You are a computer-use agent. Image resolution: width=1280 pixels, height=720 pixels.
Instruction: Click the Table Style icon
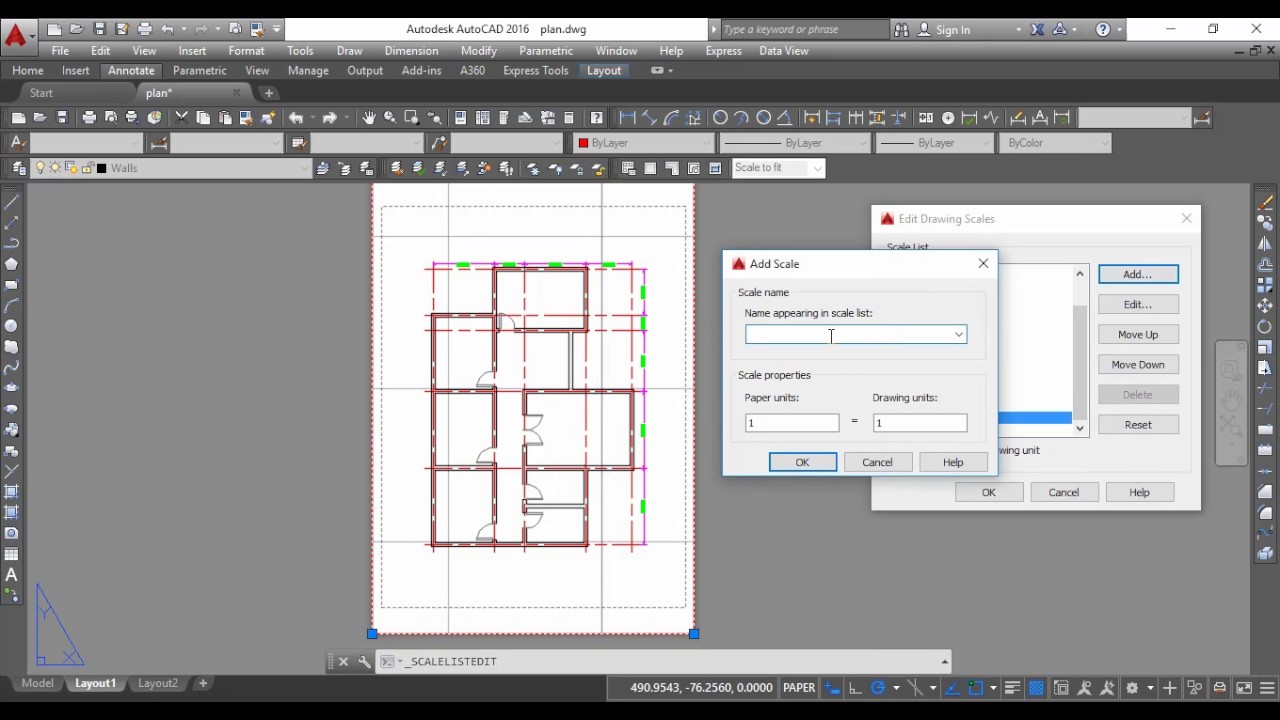coord(299,143)
